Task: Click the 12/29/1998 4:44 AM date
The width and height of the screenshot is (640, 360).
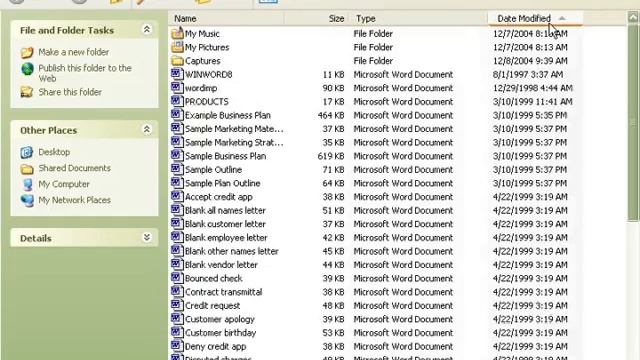Action: tap(533, 88)
